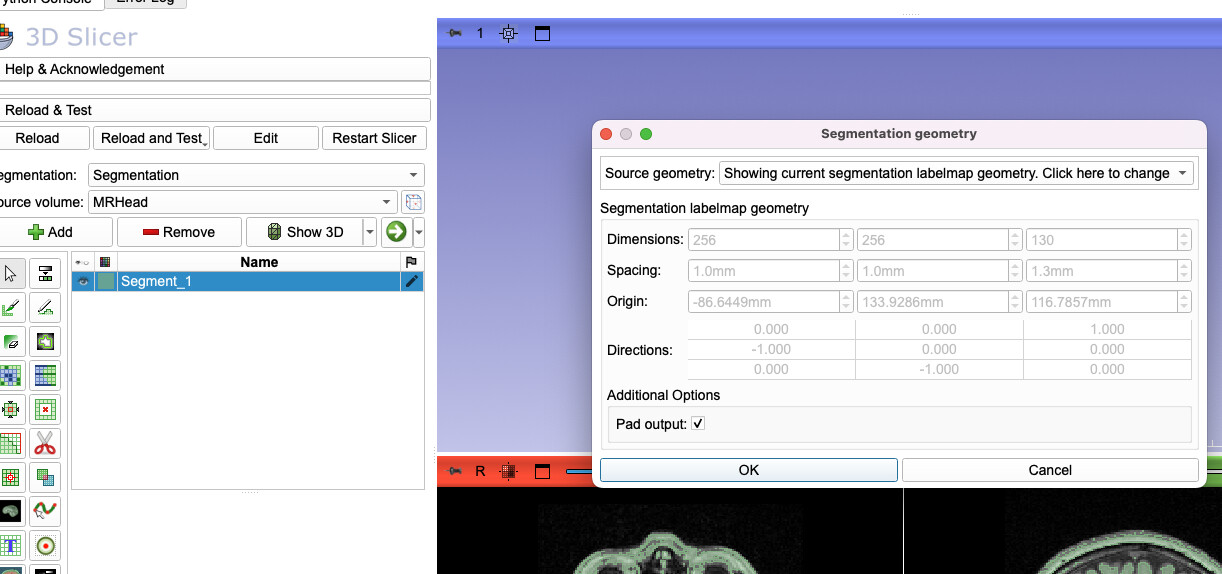1222x574 pixels.
Task: Activate the Scissors effect
Action: click(45, 443)
